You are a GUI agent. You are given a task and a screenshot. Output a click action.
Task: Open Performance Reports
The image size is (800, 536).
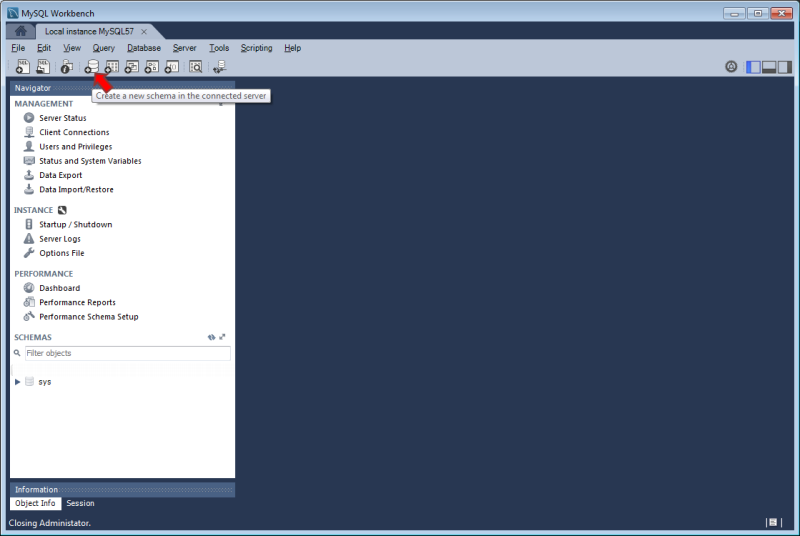77,302
